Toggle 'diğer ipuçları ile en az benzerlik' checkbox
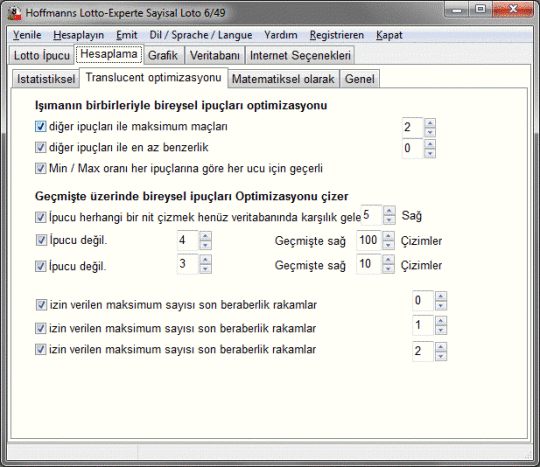Image resolution: width=540 pixels, height=467 pixels. tap(40, 147)
